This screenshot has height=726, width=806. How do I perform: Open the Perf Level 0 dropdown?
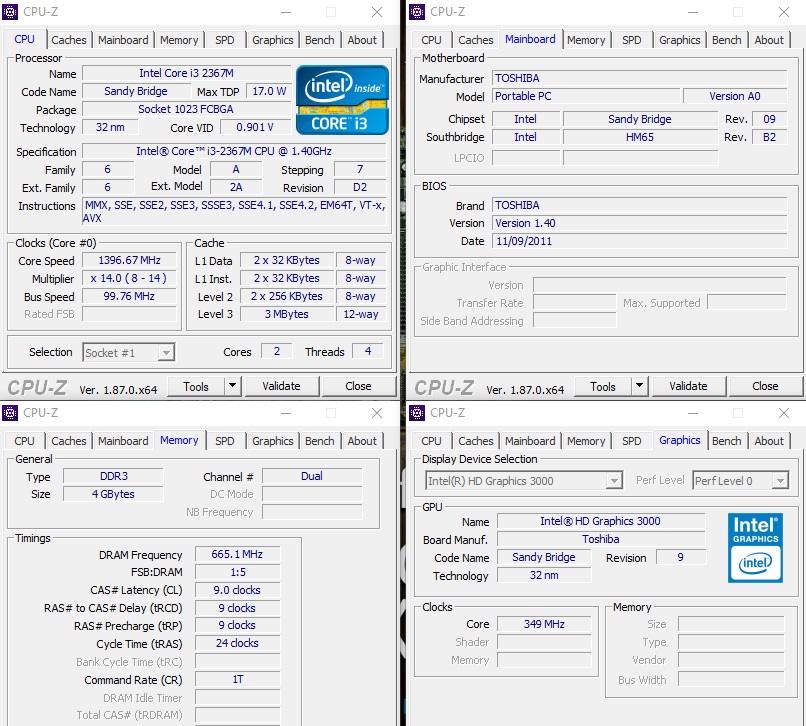coord(740,480)
